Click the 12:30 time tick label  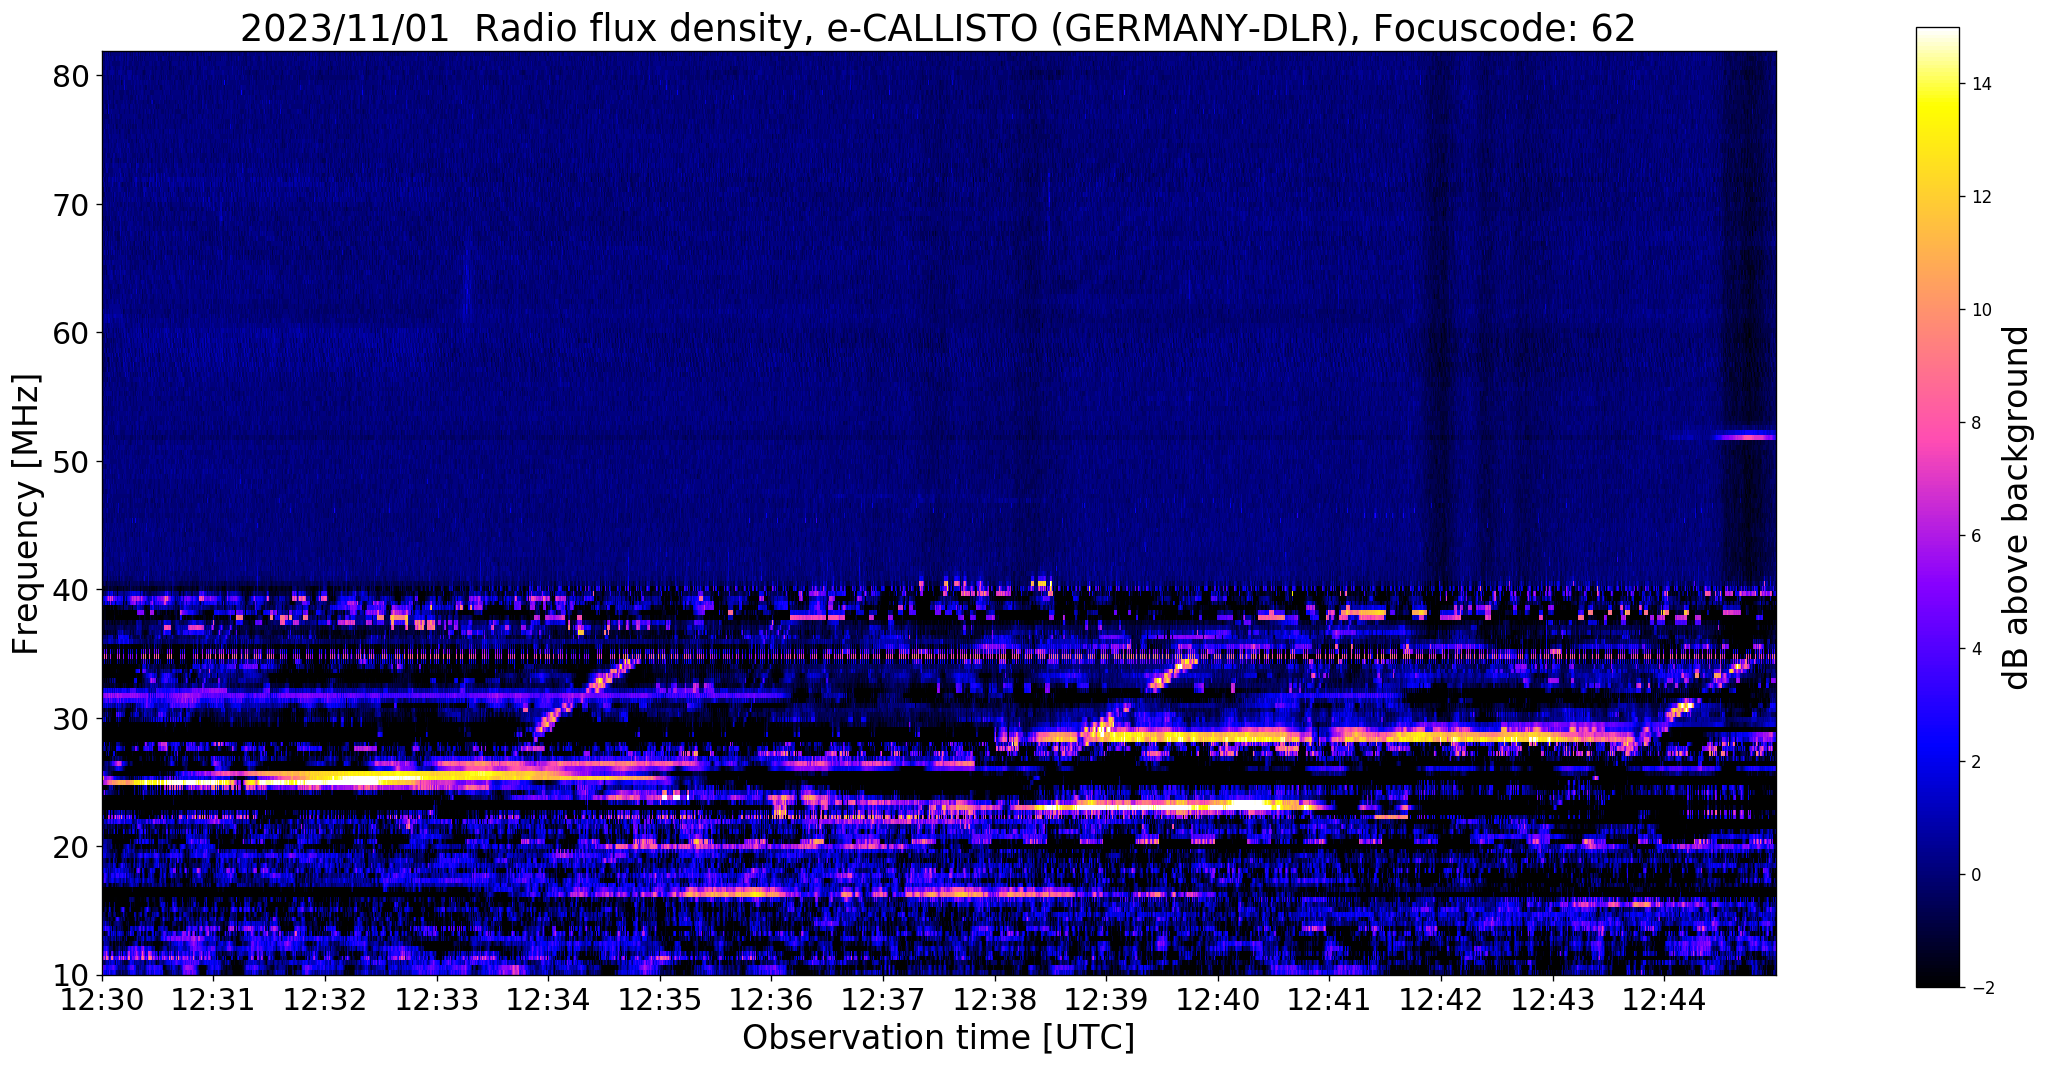[x=102, y=999]
